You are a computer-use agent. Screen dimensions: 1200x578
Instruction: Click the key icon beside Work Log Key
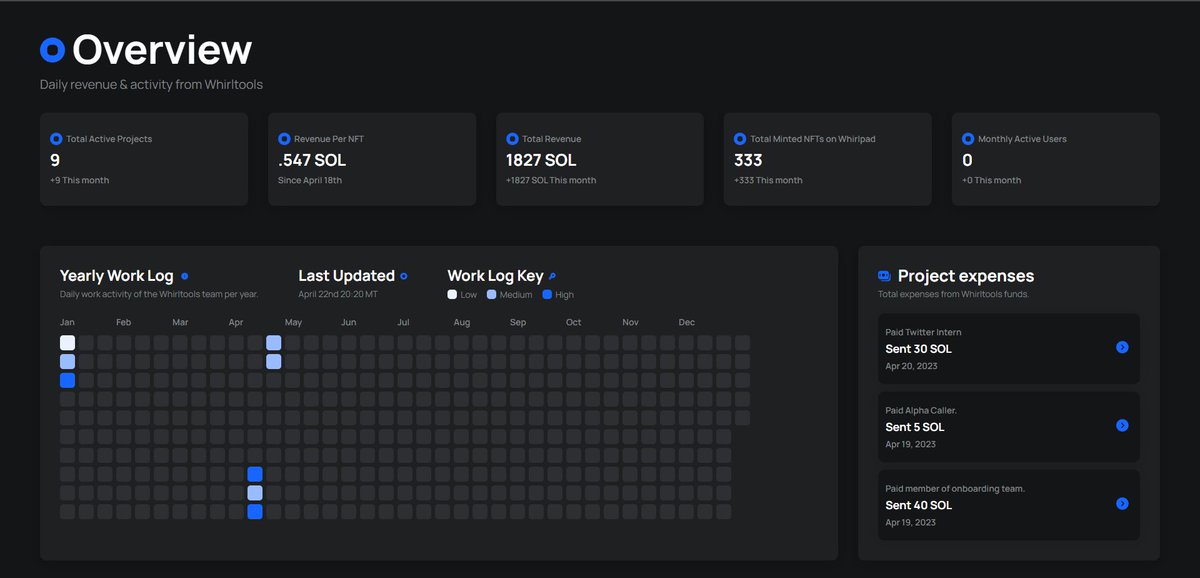(553, 276)
